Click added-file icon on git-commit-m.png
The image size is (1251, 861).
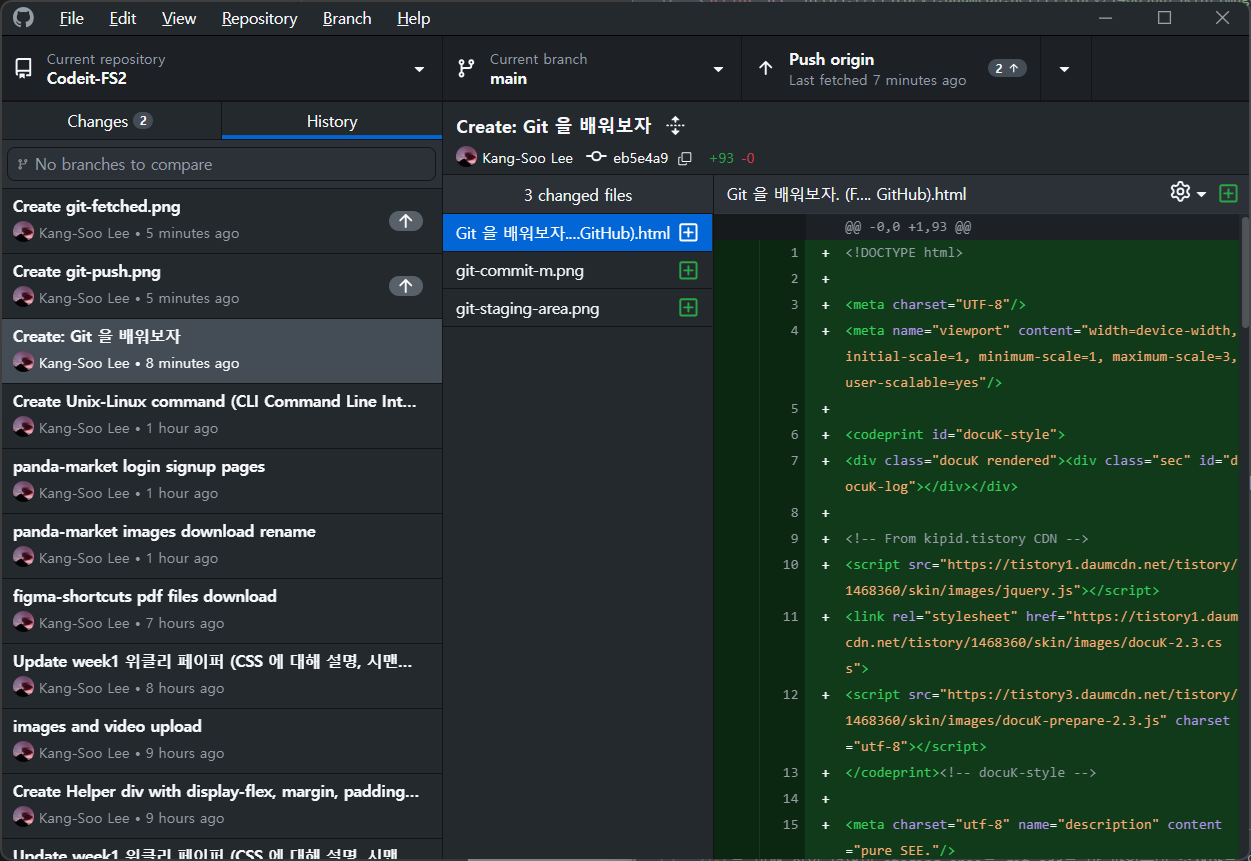[688, 271]
